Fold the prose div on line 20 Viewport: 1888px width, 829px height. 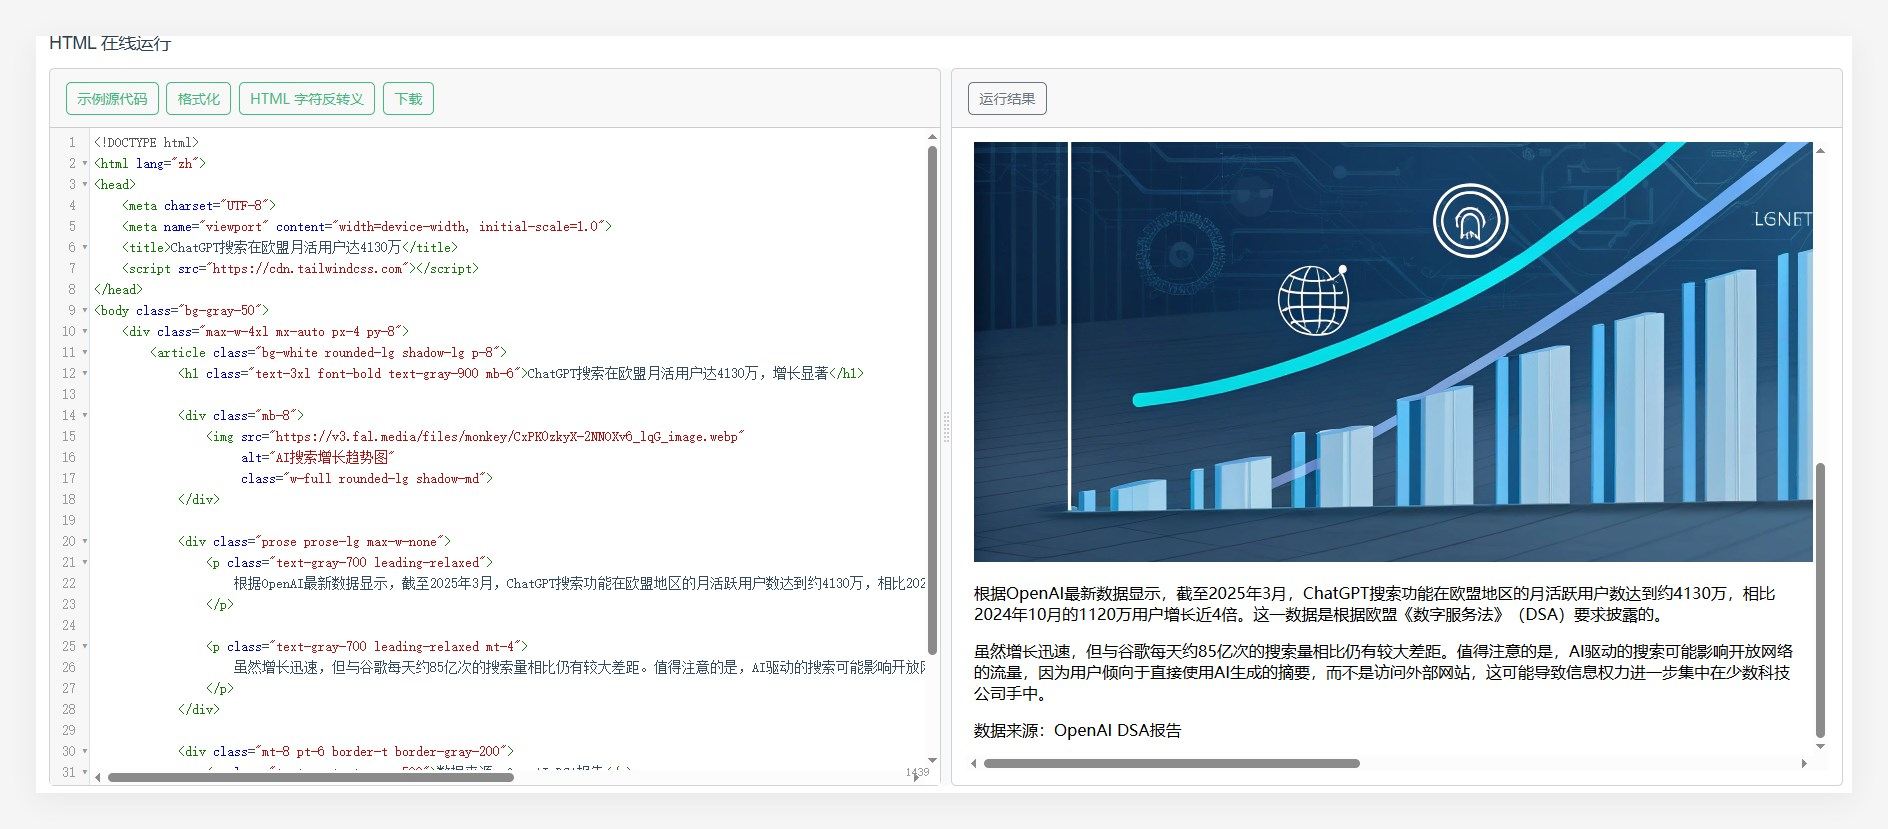click(x=85, y=541)
